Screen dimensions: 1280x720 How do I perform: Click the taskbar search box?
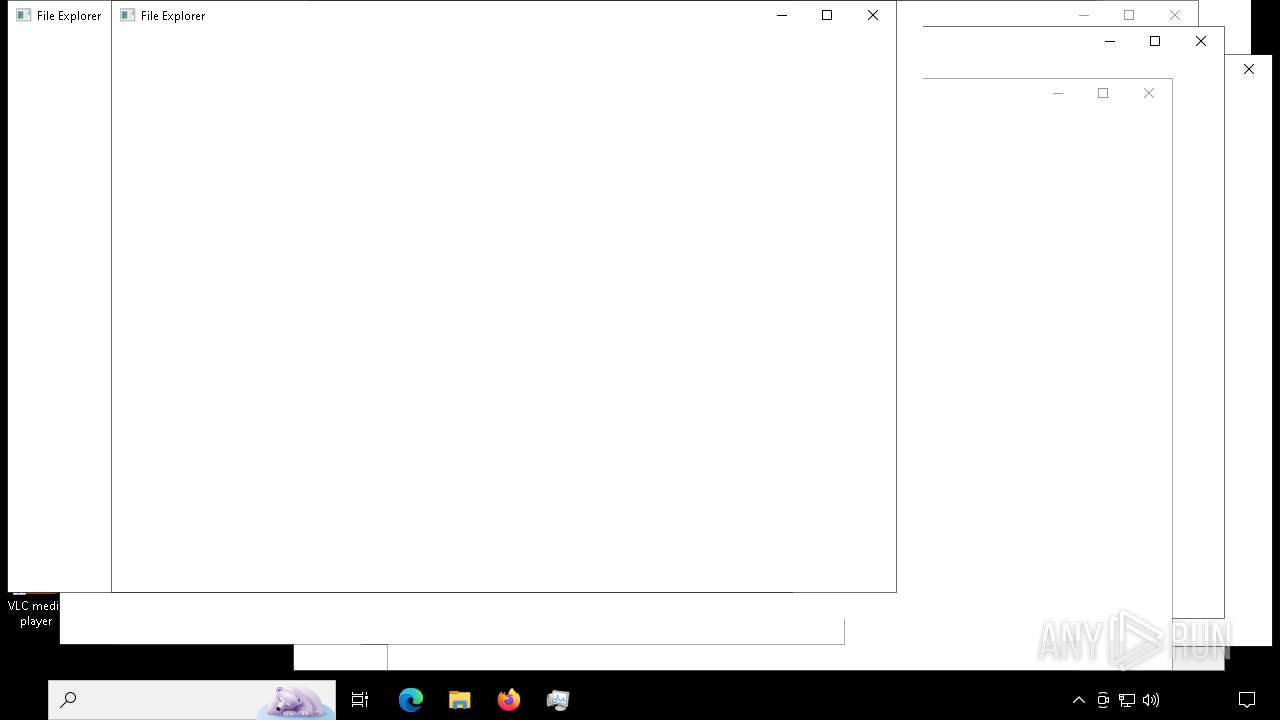192,700
